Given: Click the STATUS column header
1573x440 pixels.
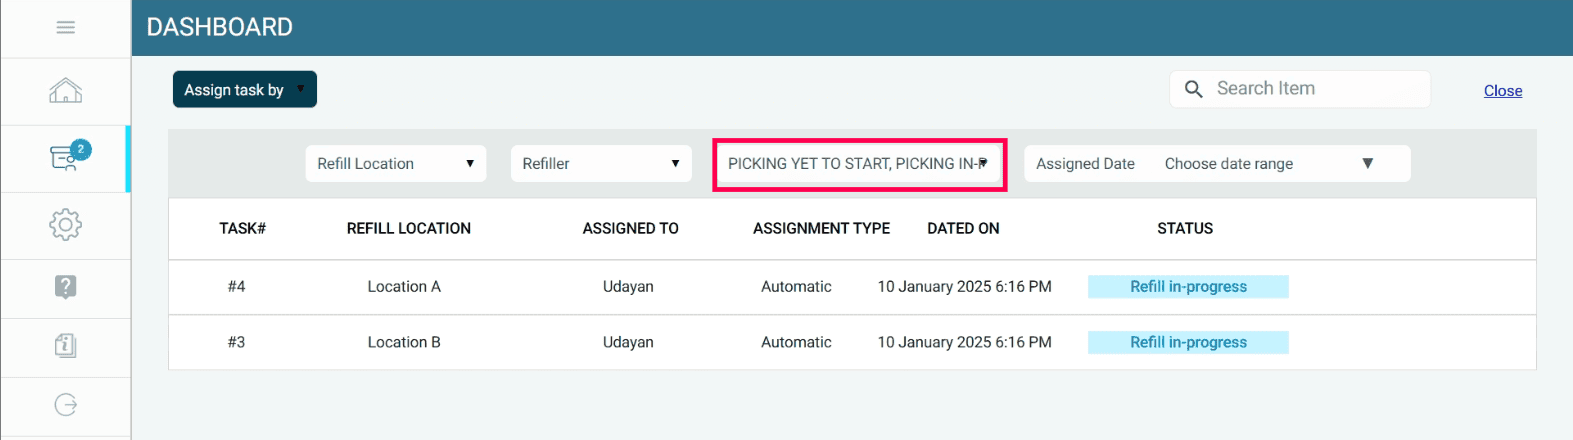Looking at the screenshot, I should [1185, 229].
